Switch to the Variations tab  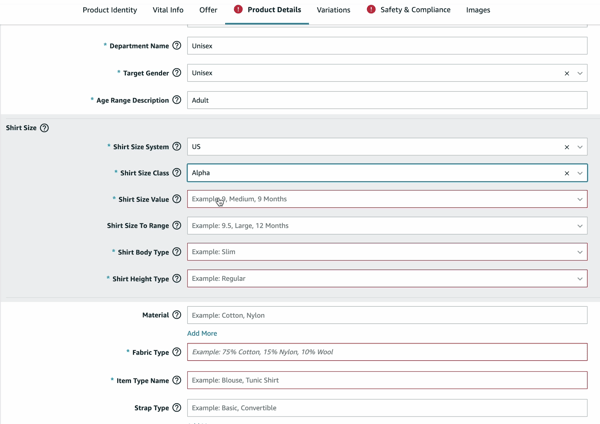(x=333, y=10)
